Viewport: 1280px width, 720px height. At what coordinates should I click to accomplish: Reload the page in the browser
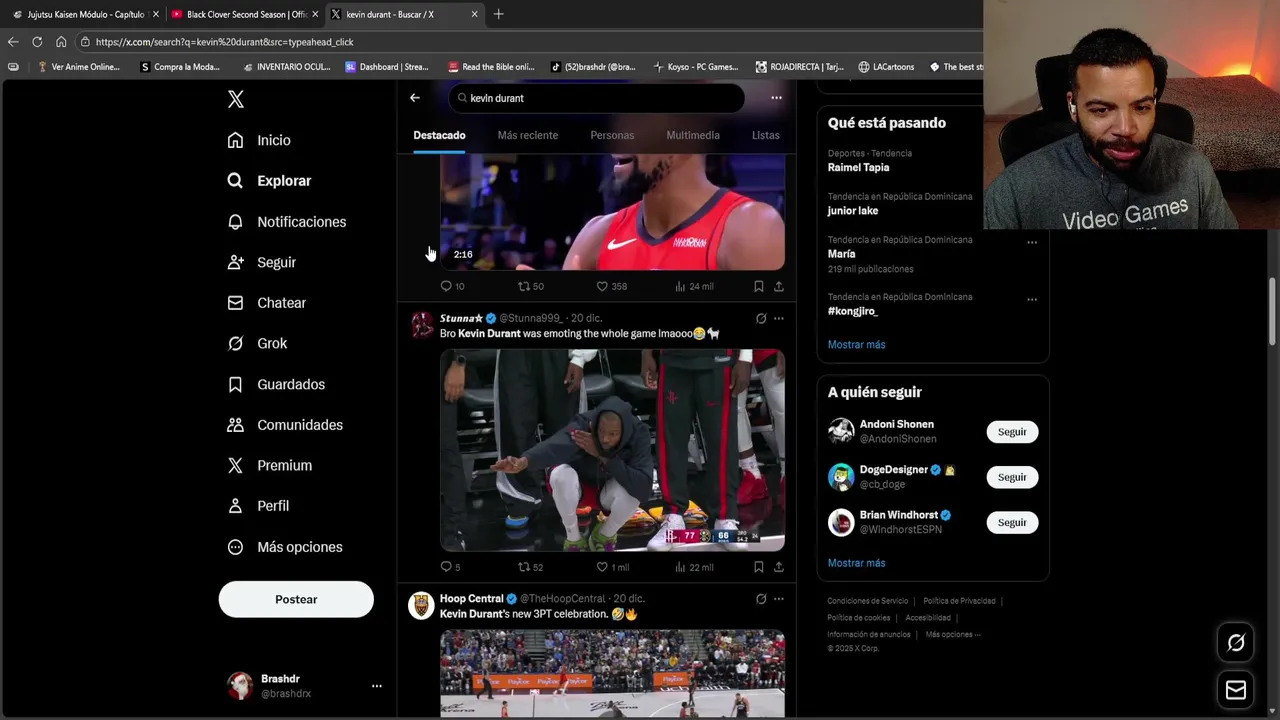[x=37, y=42]
